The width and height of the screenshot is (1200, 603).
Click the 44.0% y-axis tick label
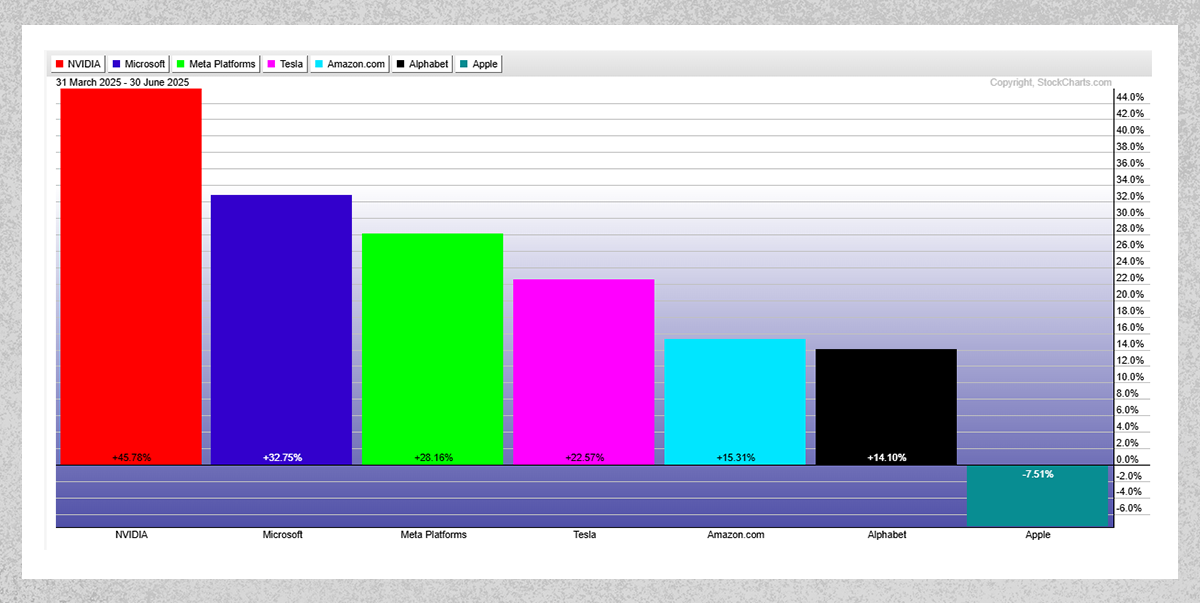point(1130,97)
